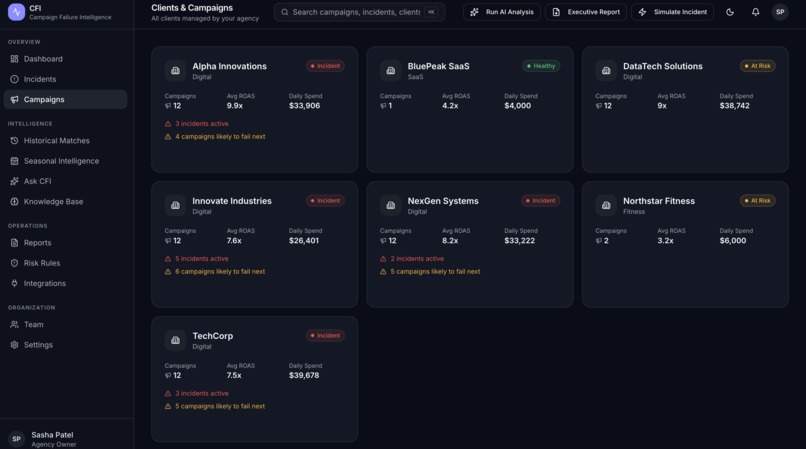Image resolution: width=806 pixels, height=449 pixels.
Task: Click Incident badge on NexGen Systems
Action: (x=541, y=201)
